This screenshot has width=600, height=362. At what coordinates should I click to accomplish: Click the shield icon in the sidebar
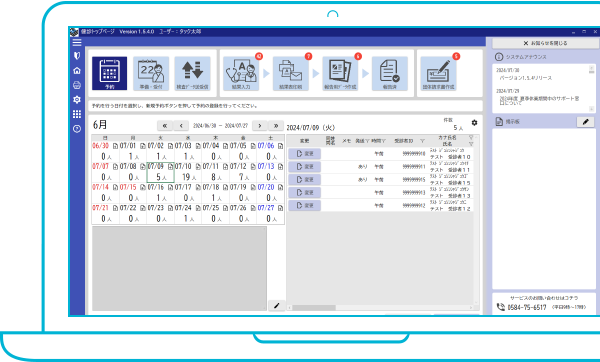click(x=77, y=56)
